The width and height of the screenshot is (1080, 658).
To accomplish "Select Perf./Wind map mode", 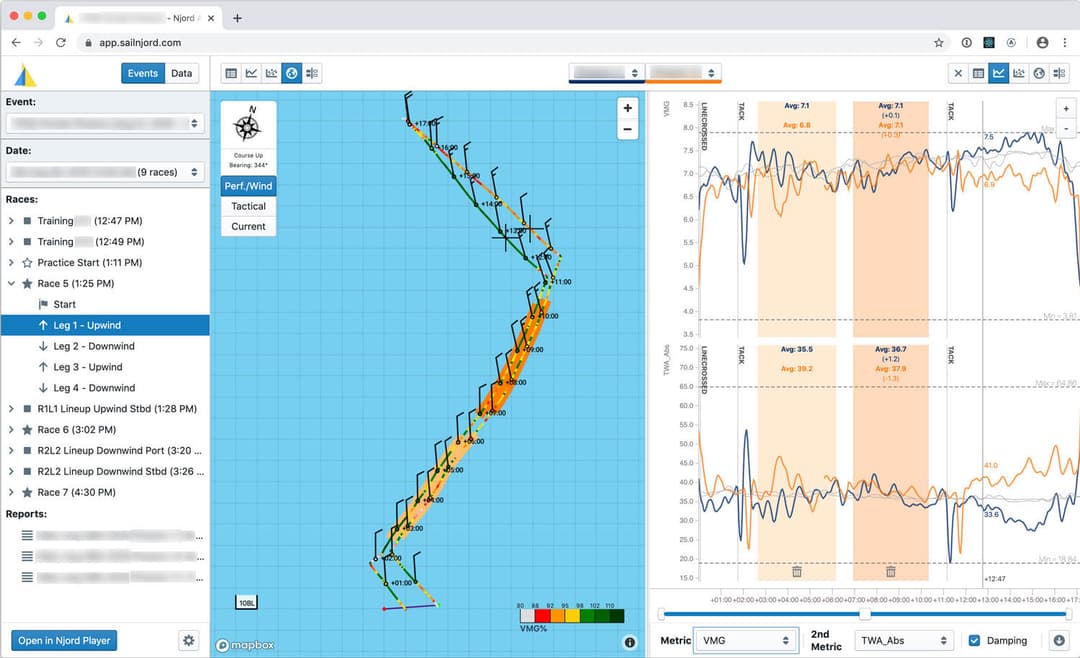I will pyautogui.click(x=248, y=186).
